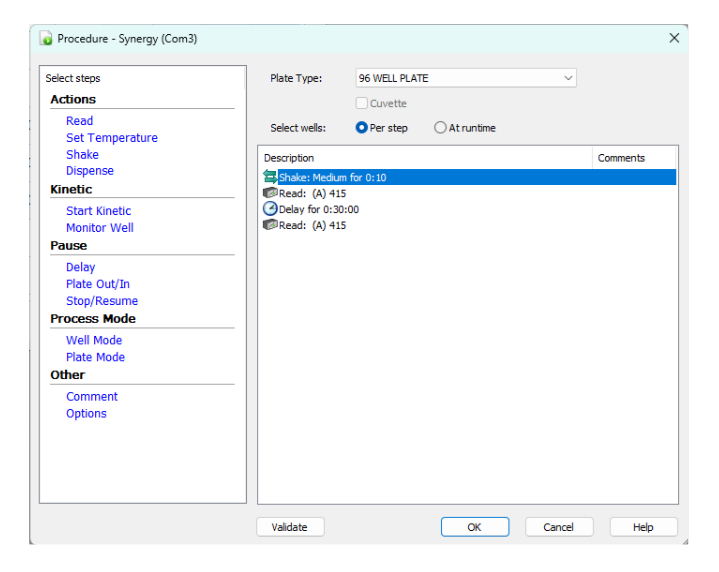Add a Shake action step

[x=83, y=155]
